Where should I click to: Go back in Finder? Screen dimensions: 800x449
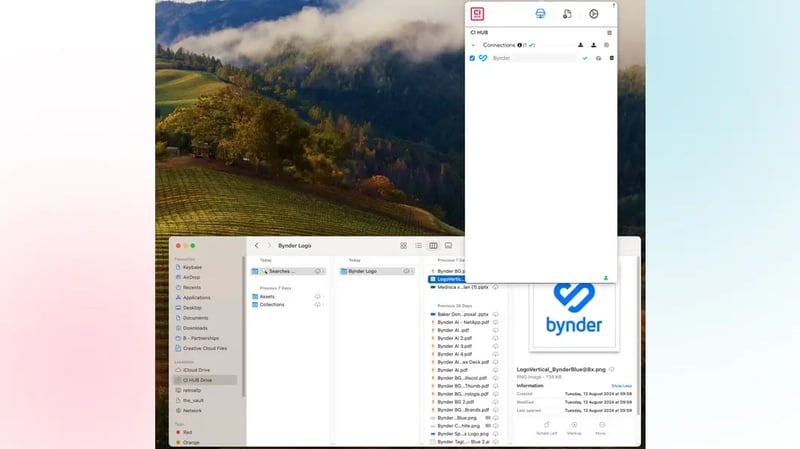[x=257, y=245]
